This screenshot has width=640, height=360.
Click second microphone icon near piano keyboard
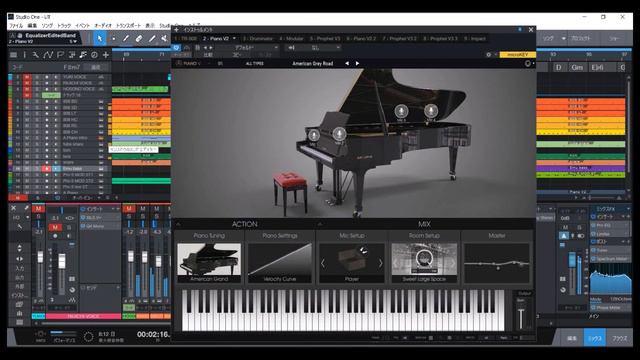pos(339,133)
